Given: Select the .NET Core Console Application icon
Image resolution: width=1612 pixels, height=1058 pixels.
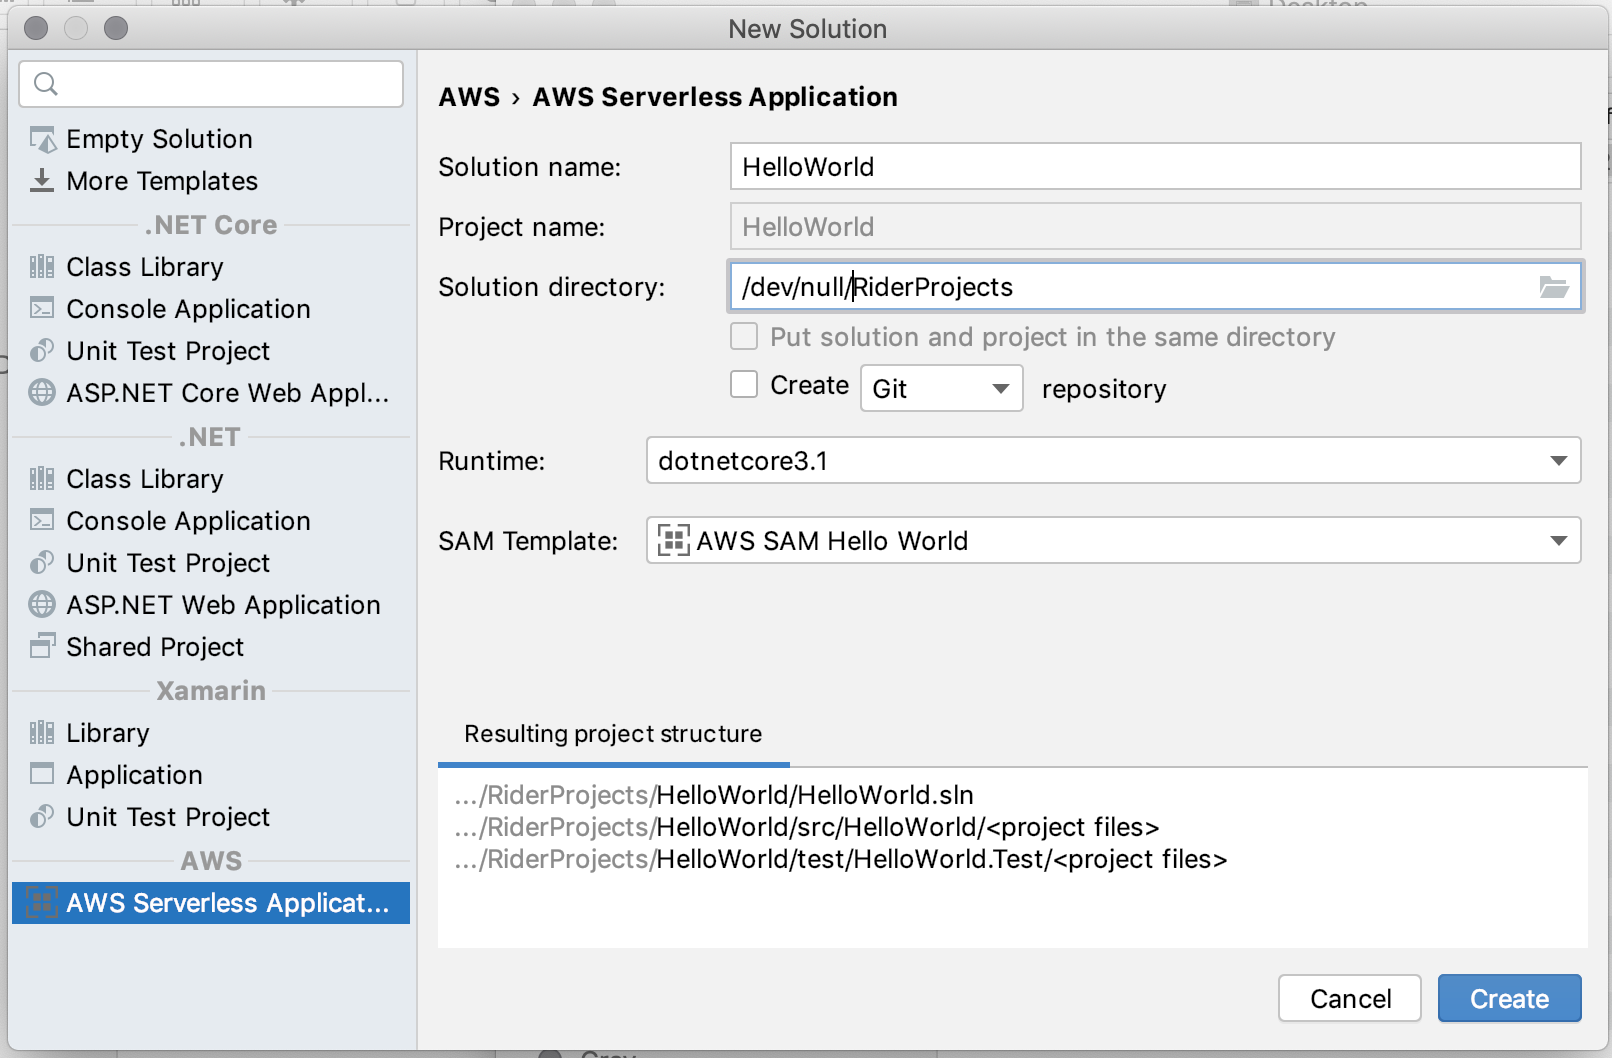Looking at the screenshot, I should click(x=42, y=309).
